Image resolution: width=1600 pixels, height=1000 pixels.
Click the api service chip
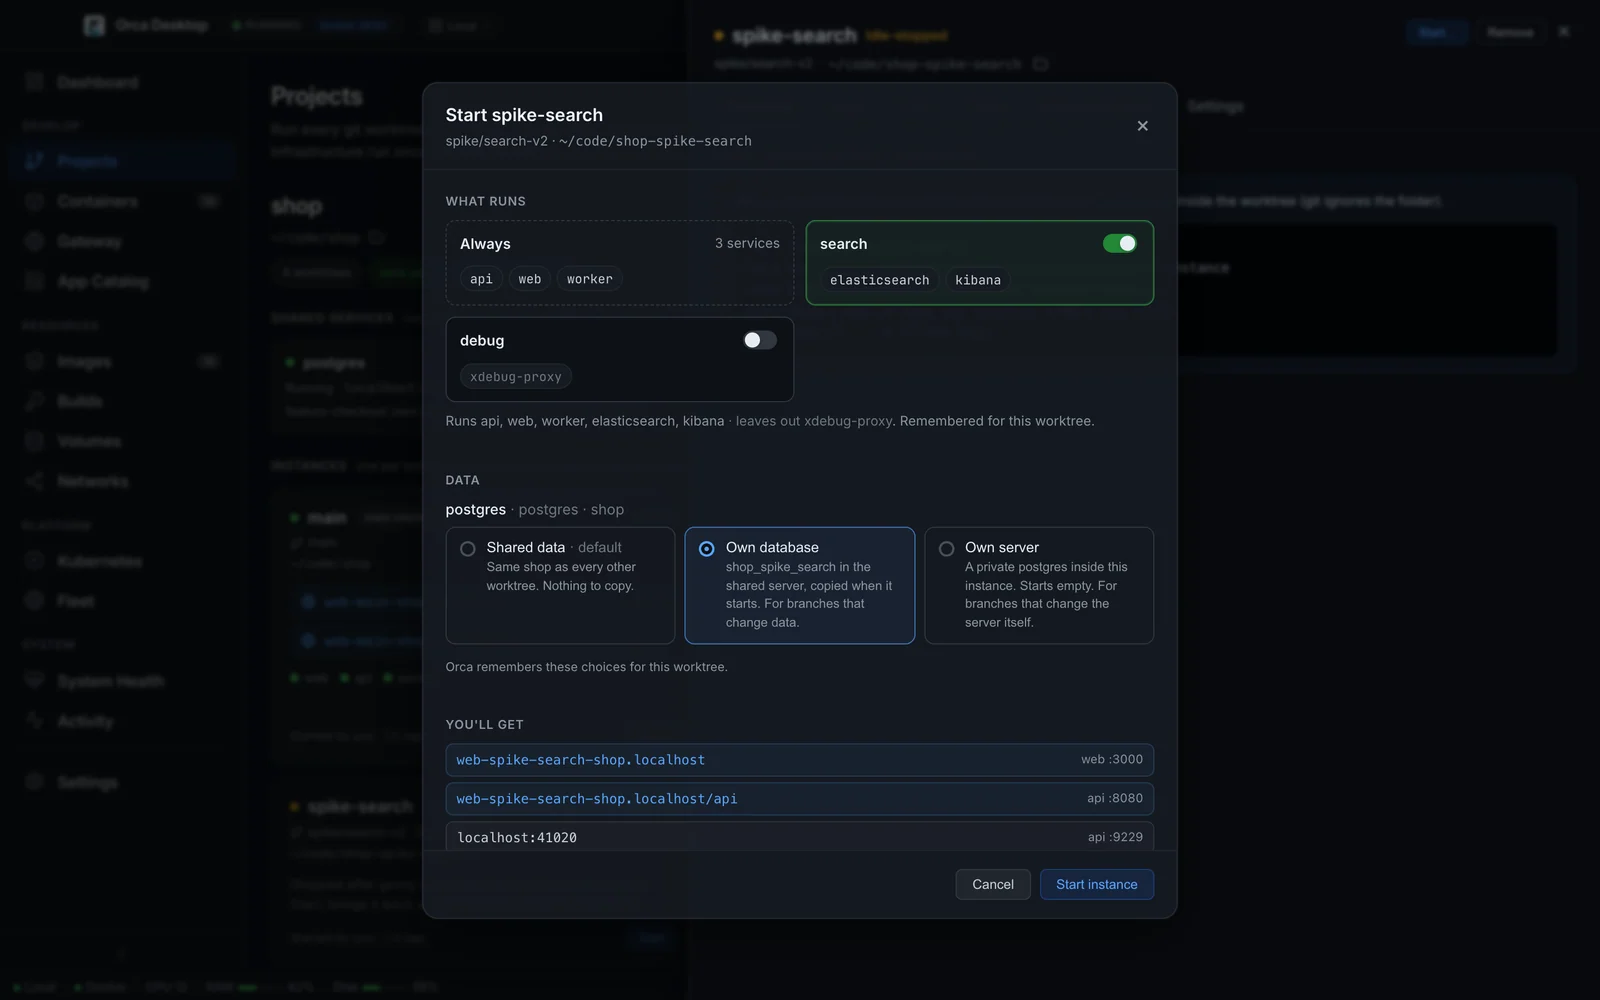(481, 279)
